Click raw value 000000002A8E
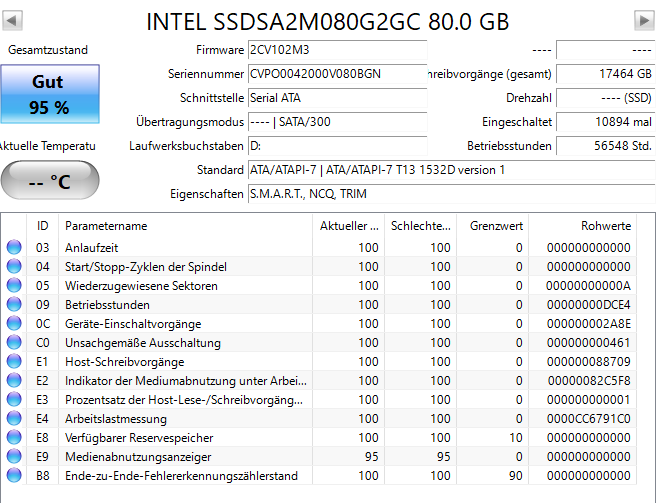The width and height of the screenshot is (657, 503). coord(588,324)
